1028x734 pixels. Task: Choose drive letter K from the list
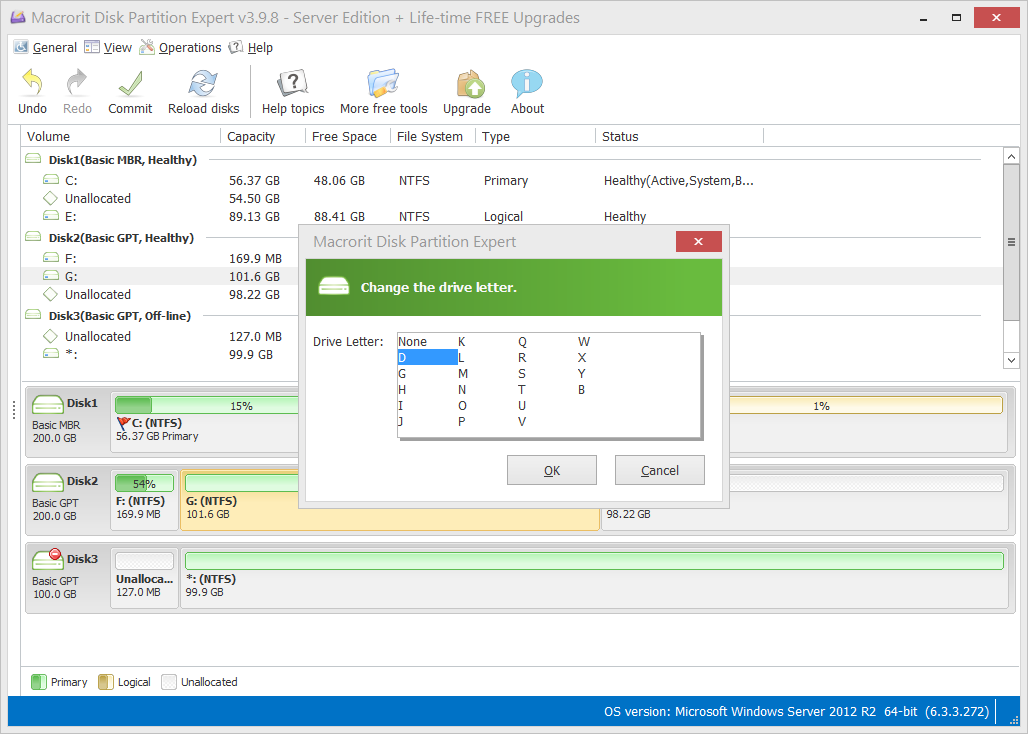(461, 341)
